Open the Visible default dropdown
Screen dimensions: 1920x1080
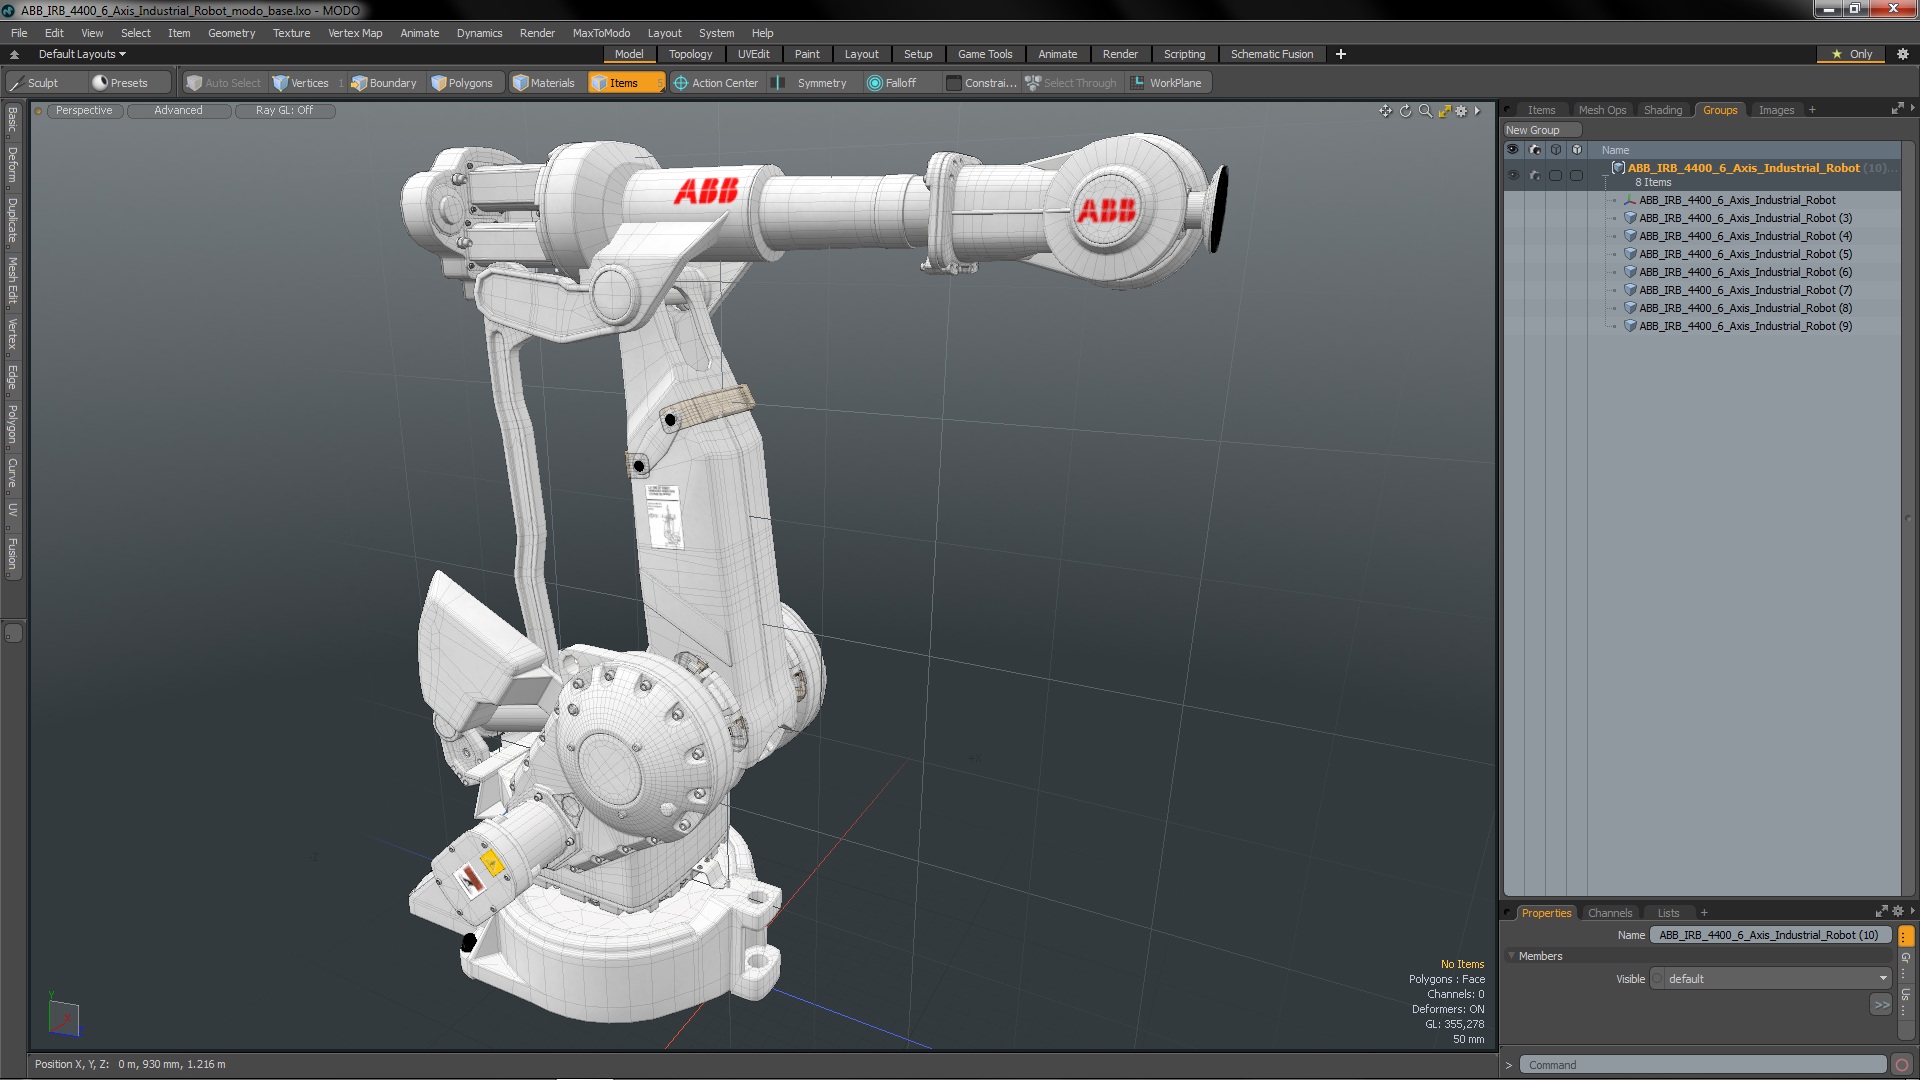click(1770, 979)
